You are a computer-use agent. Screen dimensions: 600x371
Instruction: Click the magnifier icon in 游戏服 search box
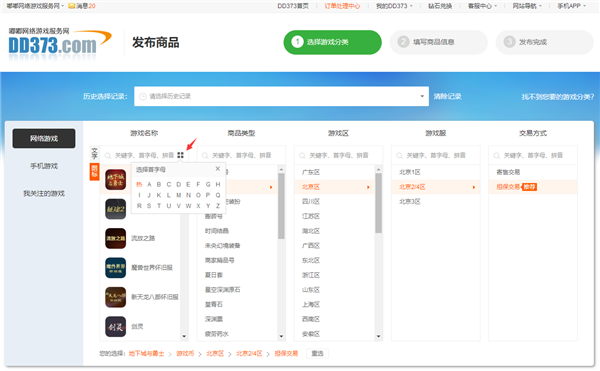(x=399, y=156)
